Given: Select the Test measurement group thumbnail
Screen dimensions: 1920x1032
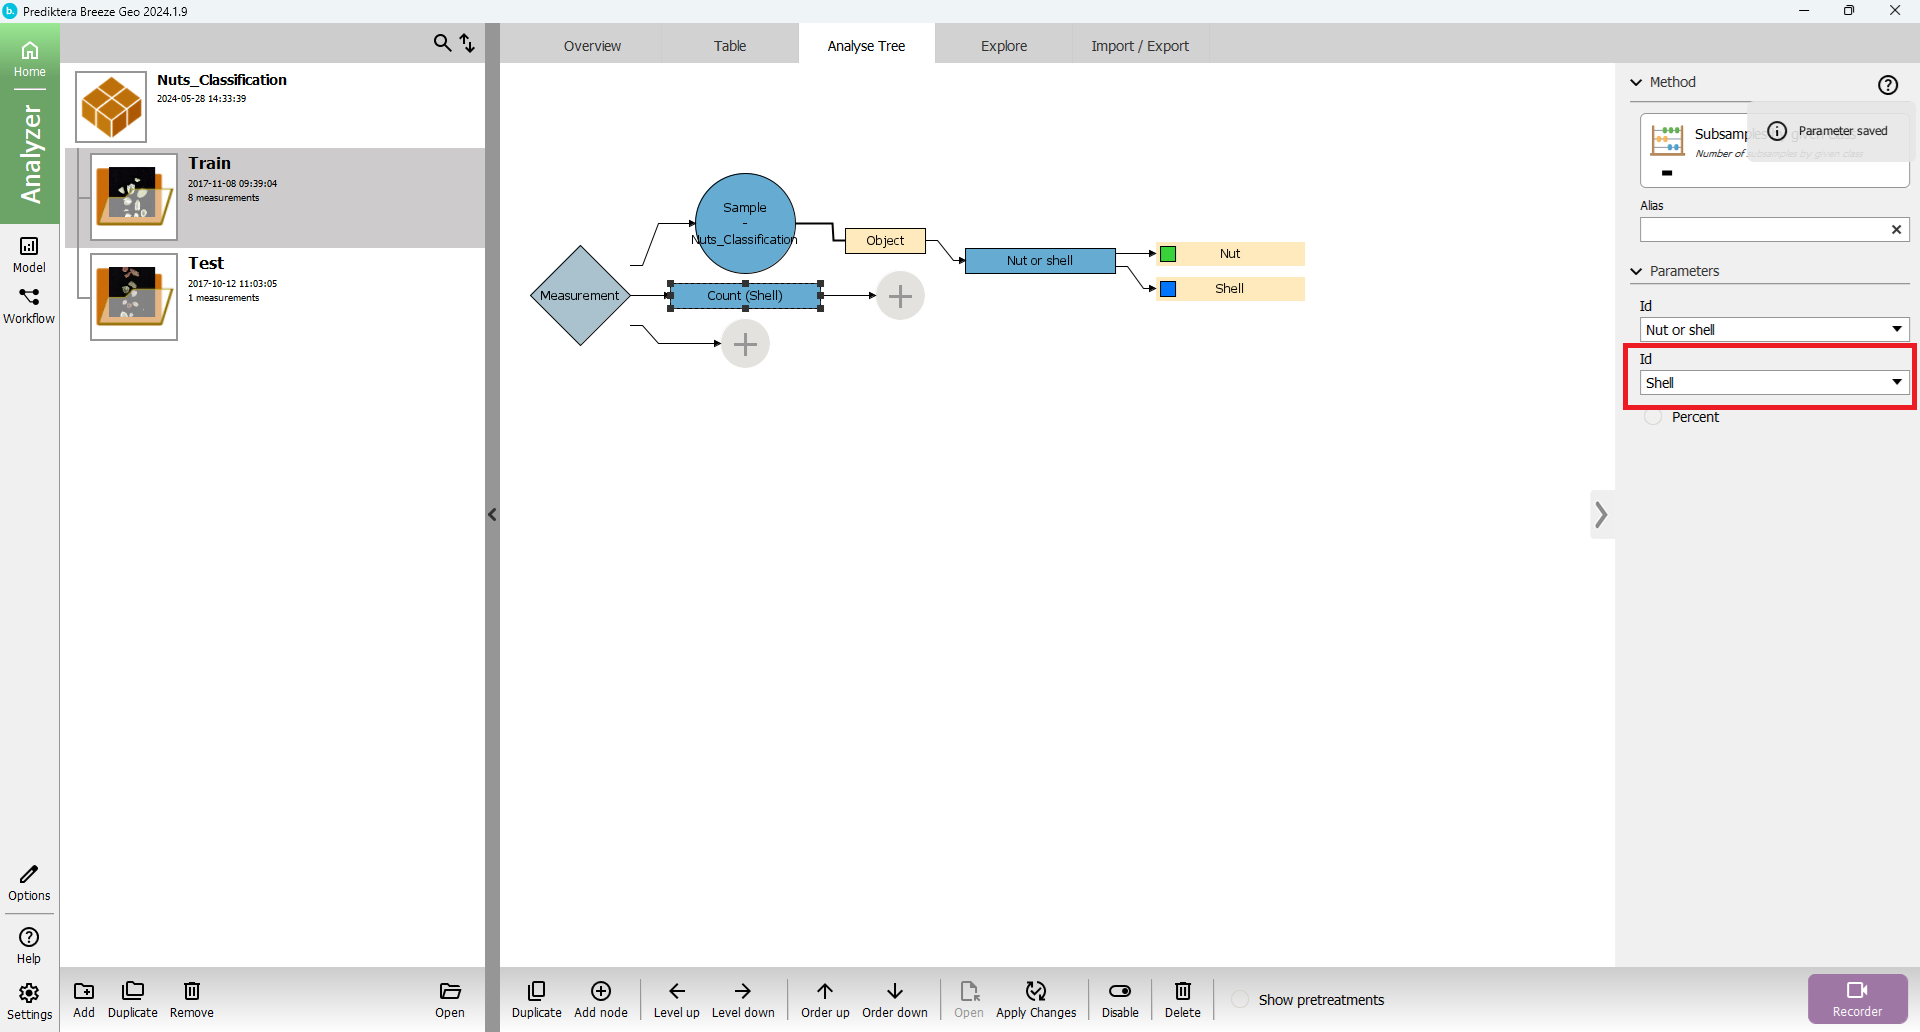Looking at the screenshot, I should coord(134,296).
